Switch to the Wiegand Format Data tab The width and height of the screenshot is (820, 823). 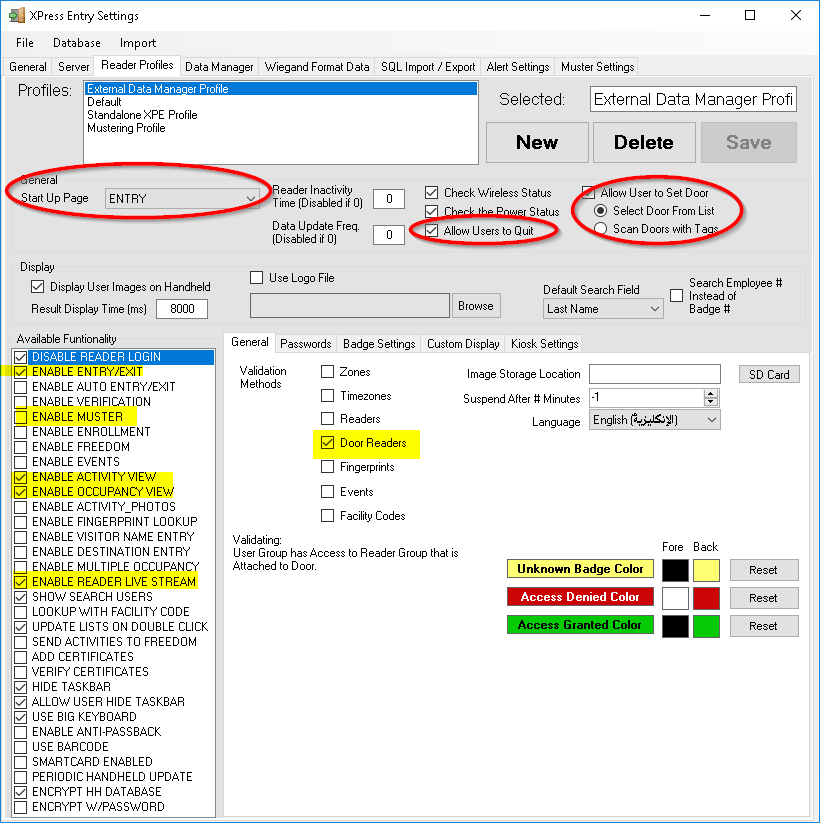click(317, 67)
